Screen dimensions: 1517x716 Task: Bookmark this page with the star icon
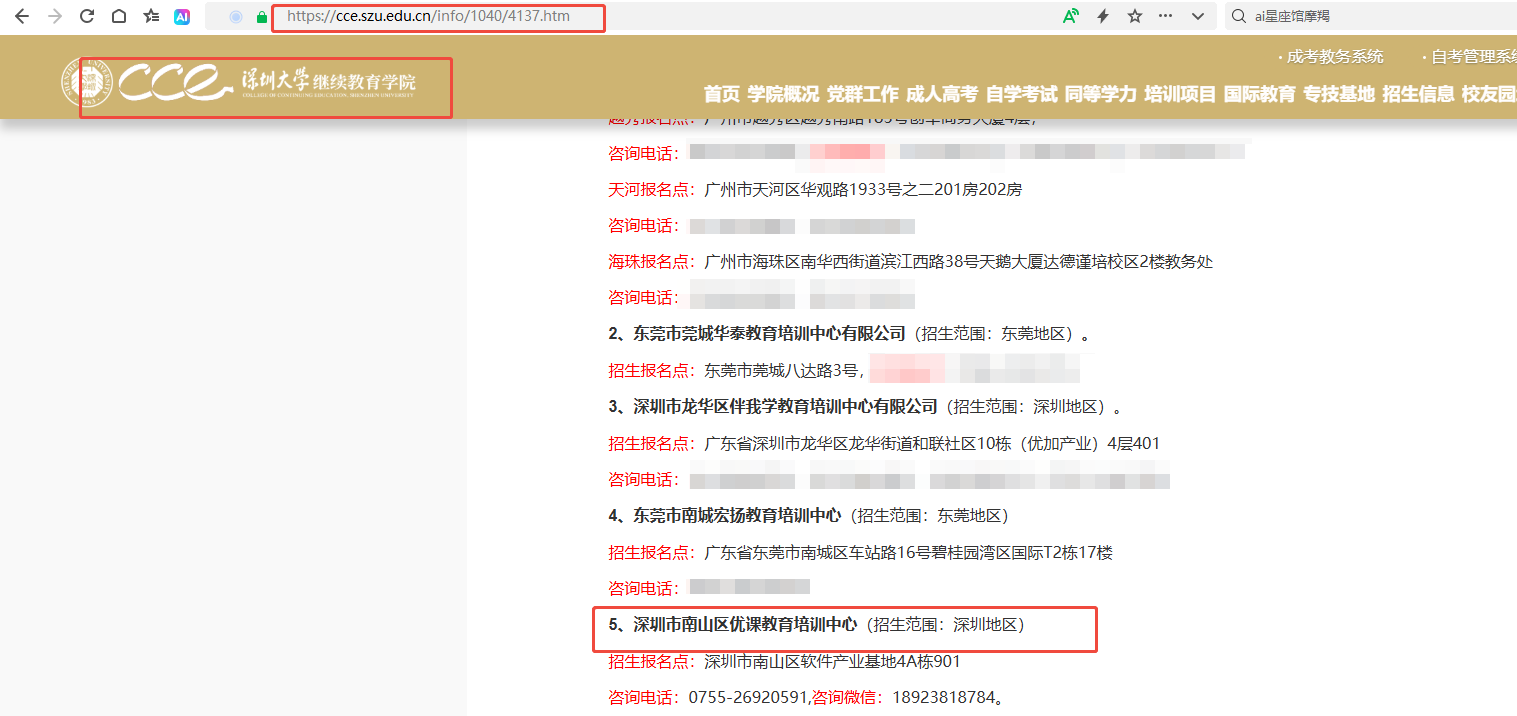[1134, 16]
